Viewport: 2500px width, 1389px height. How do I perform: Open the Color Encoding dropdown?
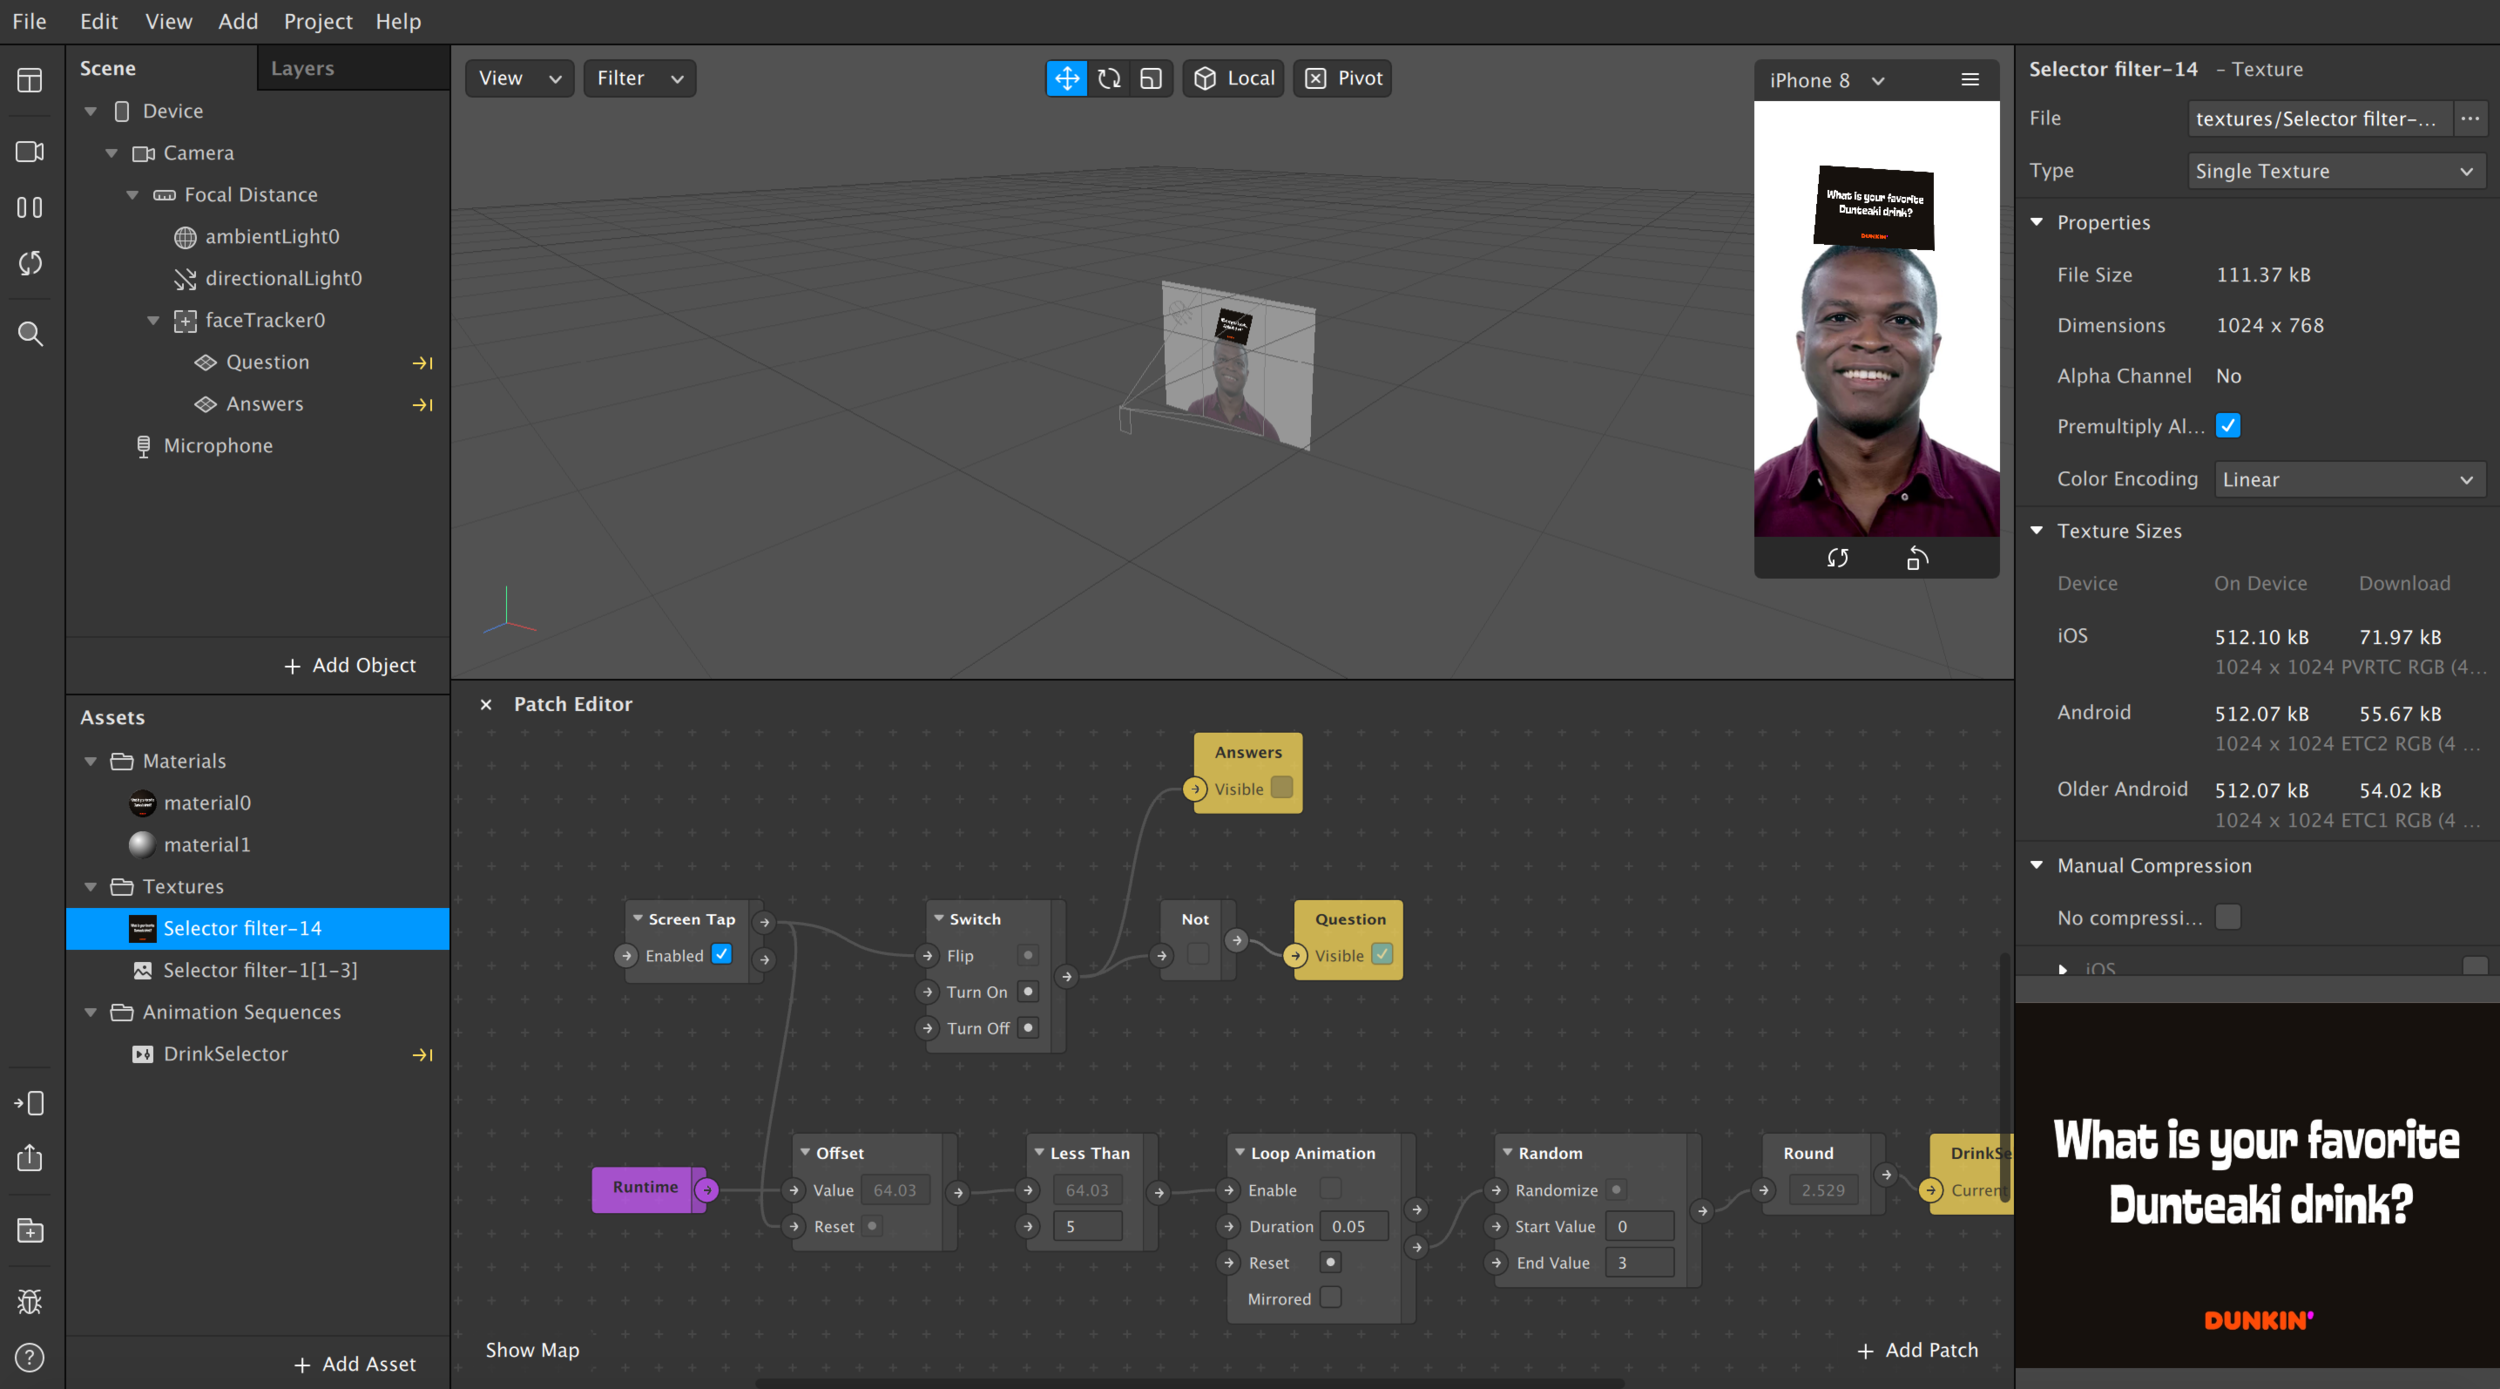click(2348, 479)
